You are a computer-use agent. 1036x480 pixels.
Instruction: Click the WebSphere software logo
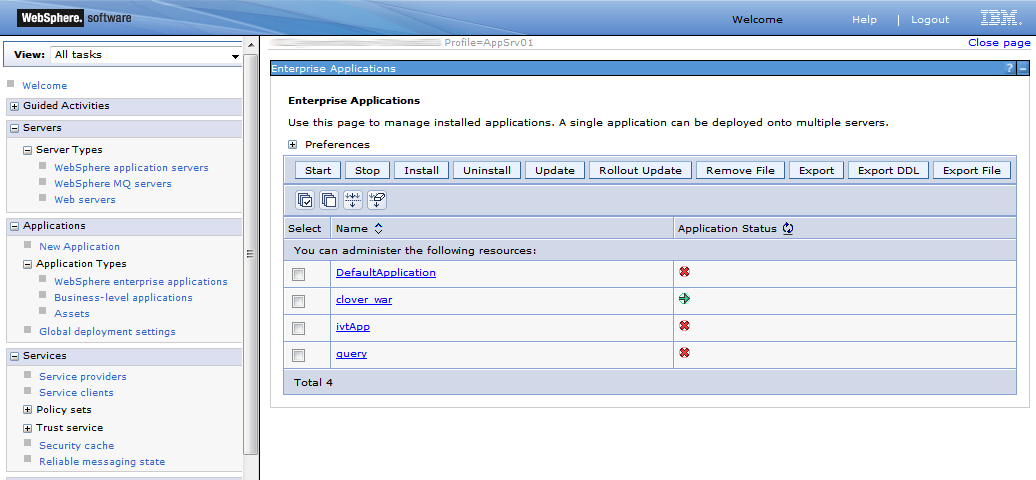click(x=73, y=18)
